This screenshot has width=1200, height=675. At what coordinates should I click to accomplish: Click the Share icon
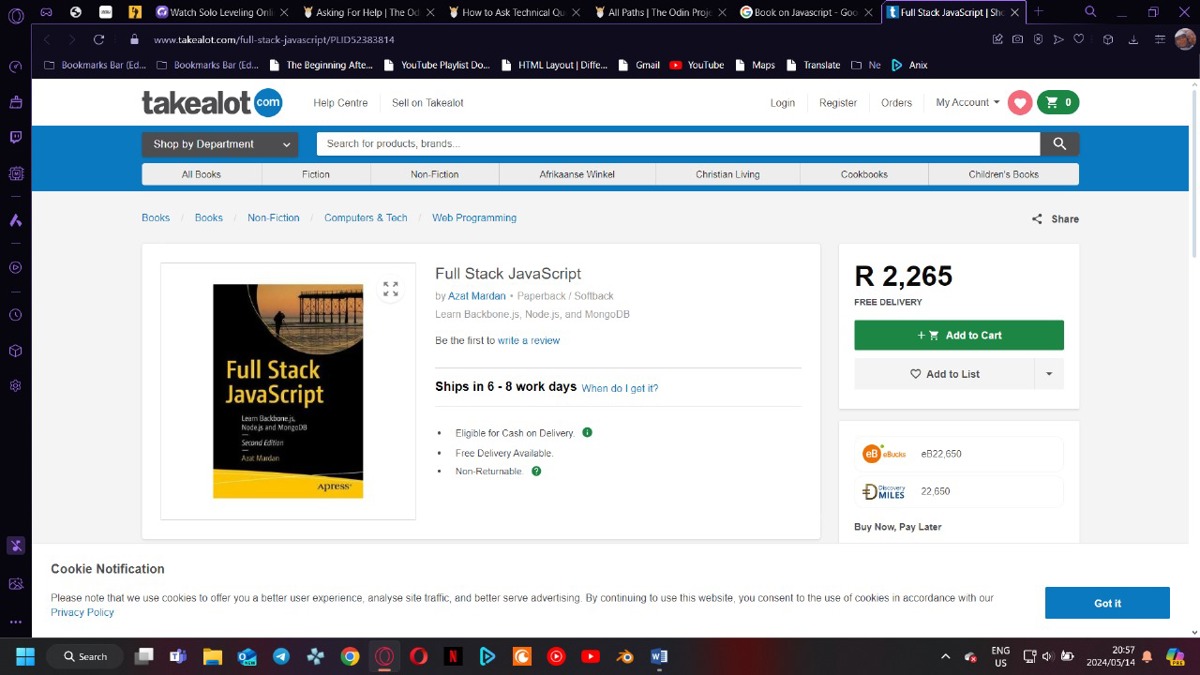[1037, 219]
